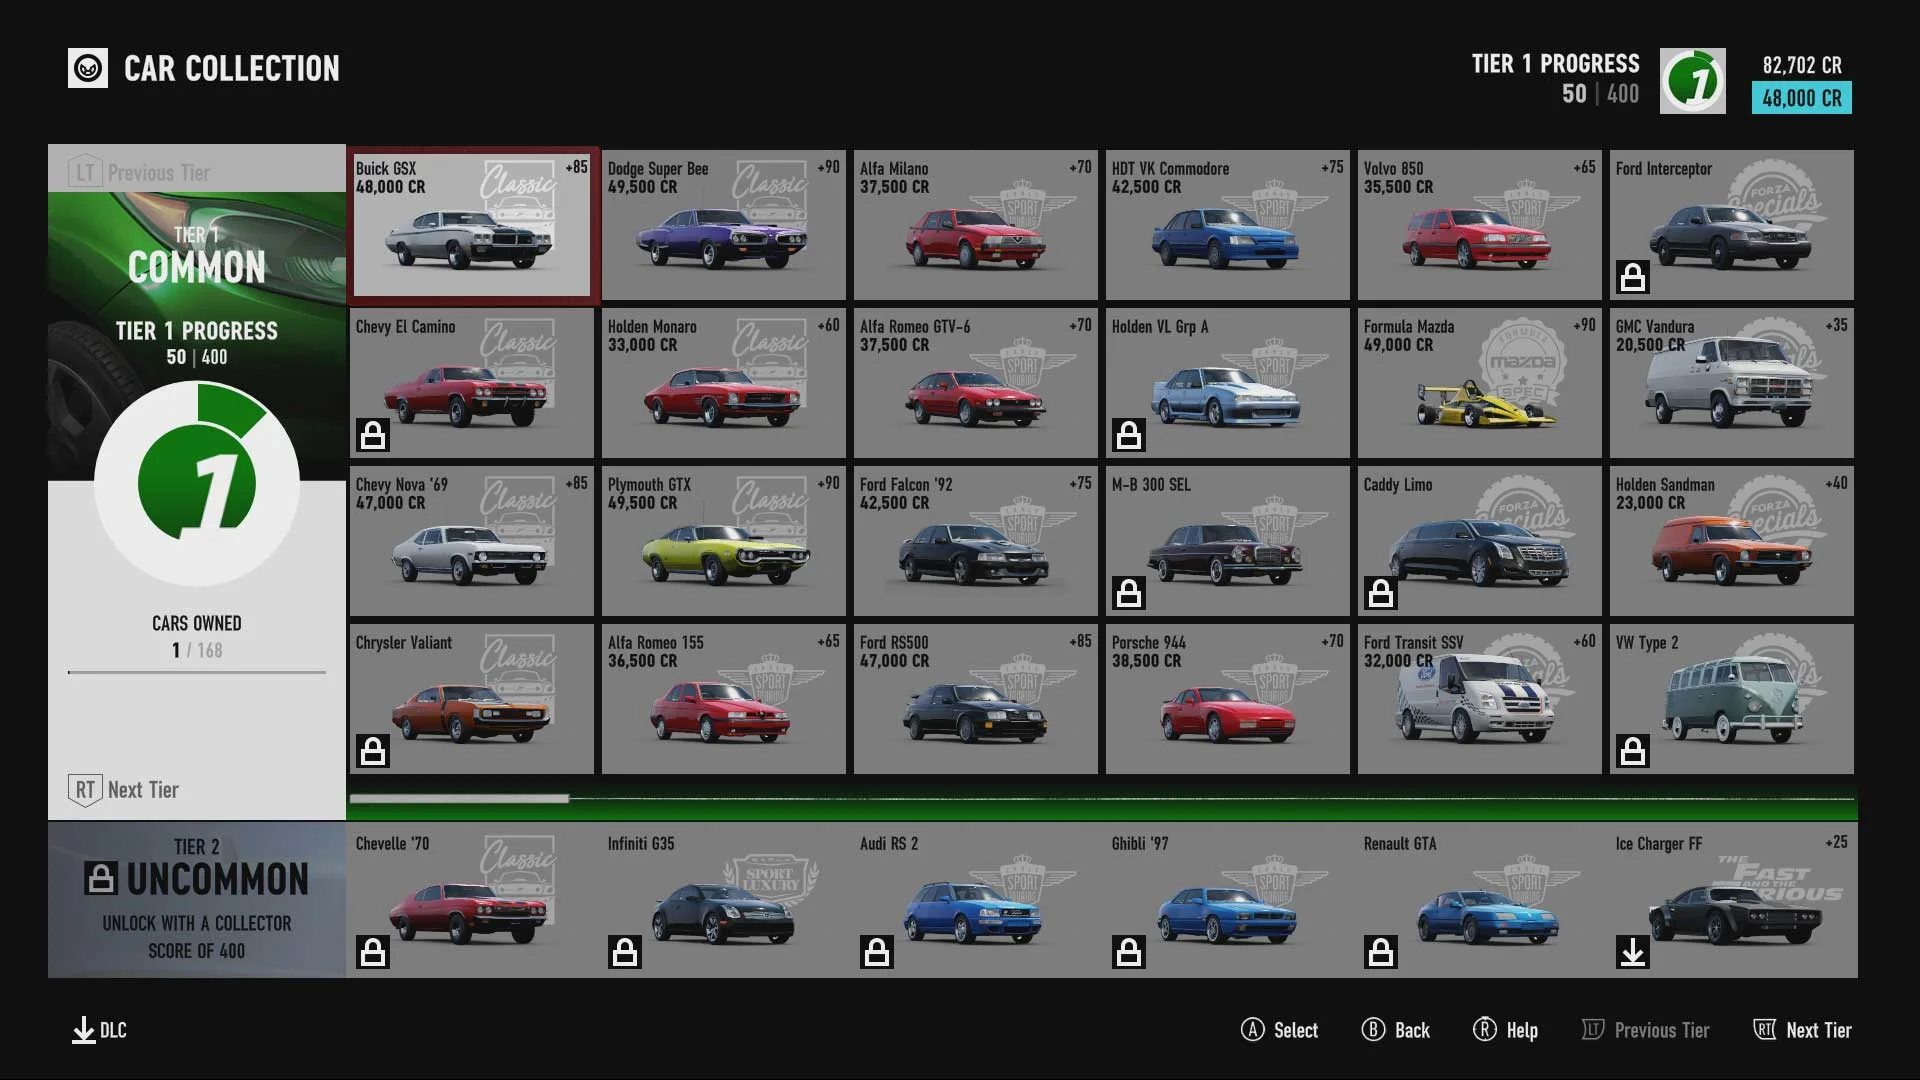Screen dimensions: 1920x1080
Task: Click the lock icon on Holden VL Grp A
Action: point(1129,435)
